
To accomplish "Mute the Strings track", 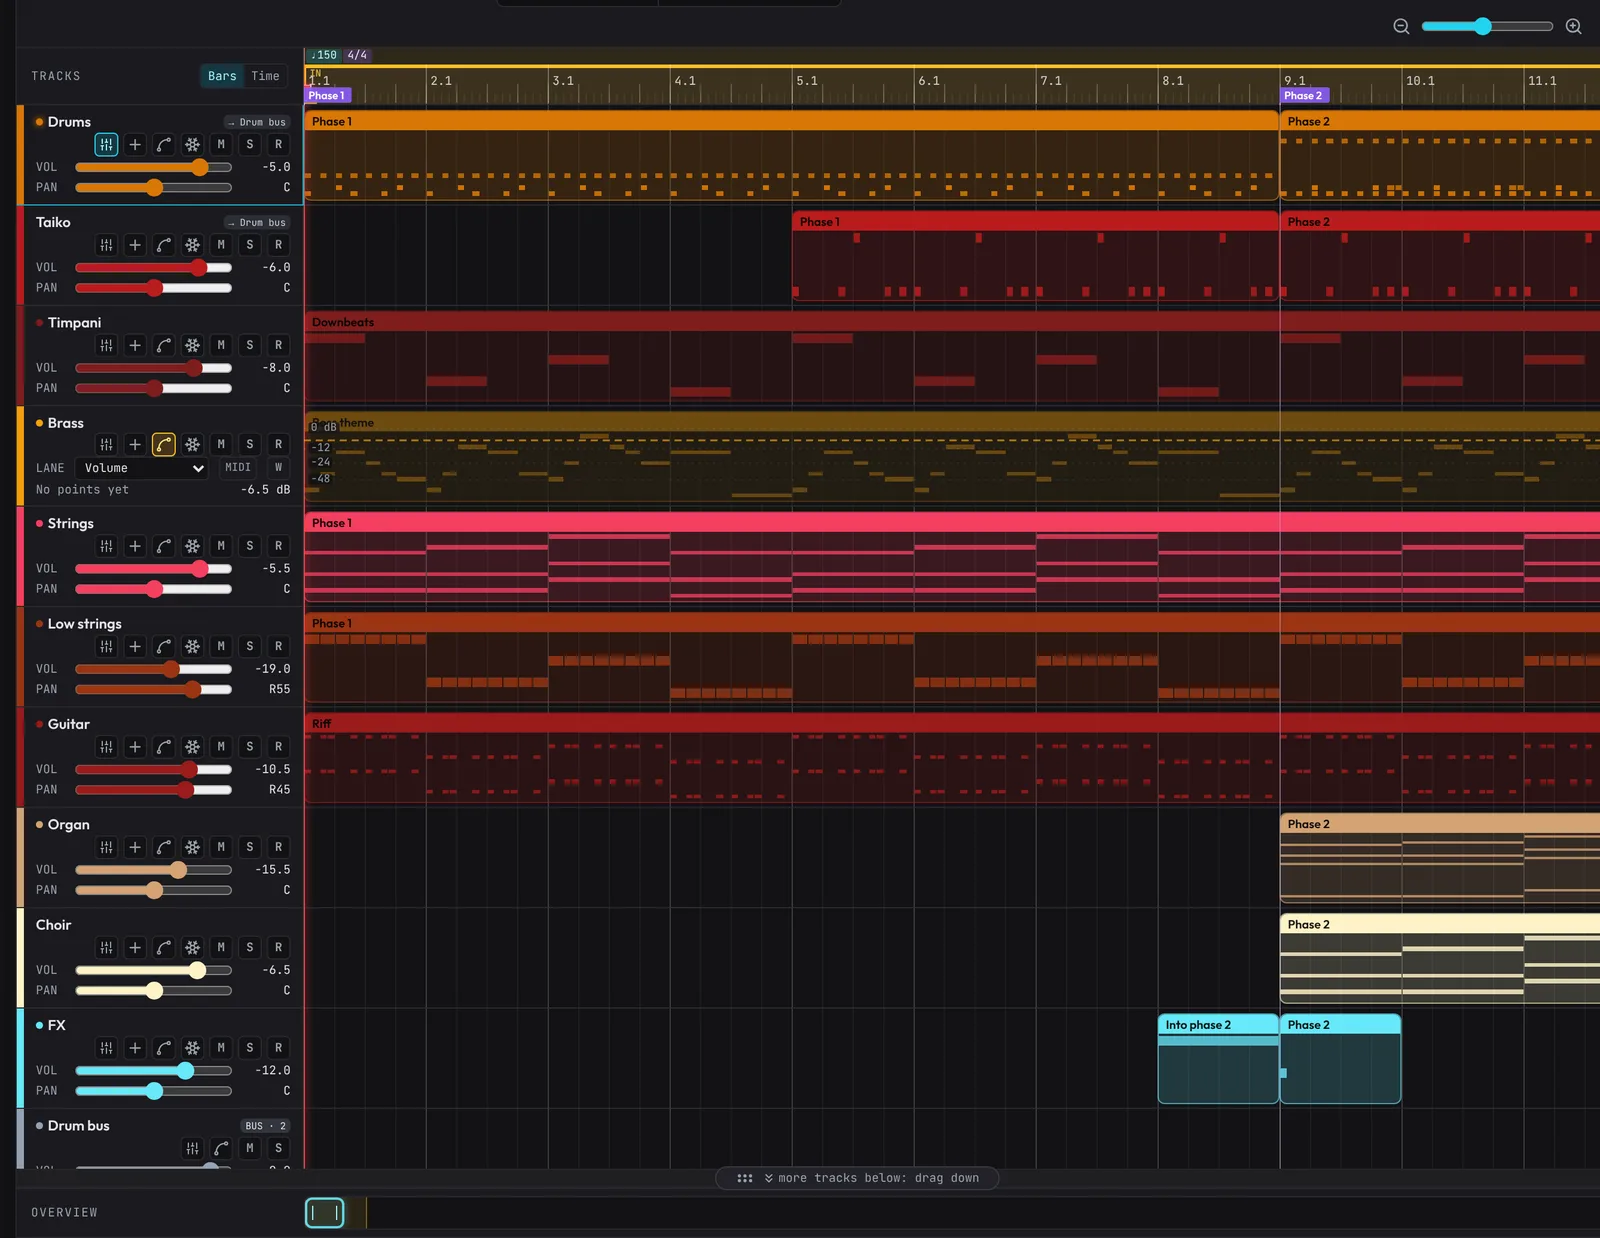I will click(x=221, y=546).
